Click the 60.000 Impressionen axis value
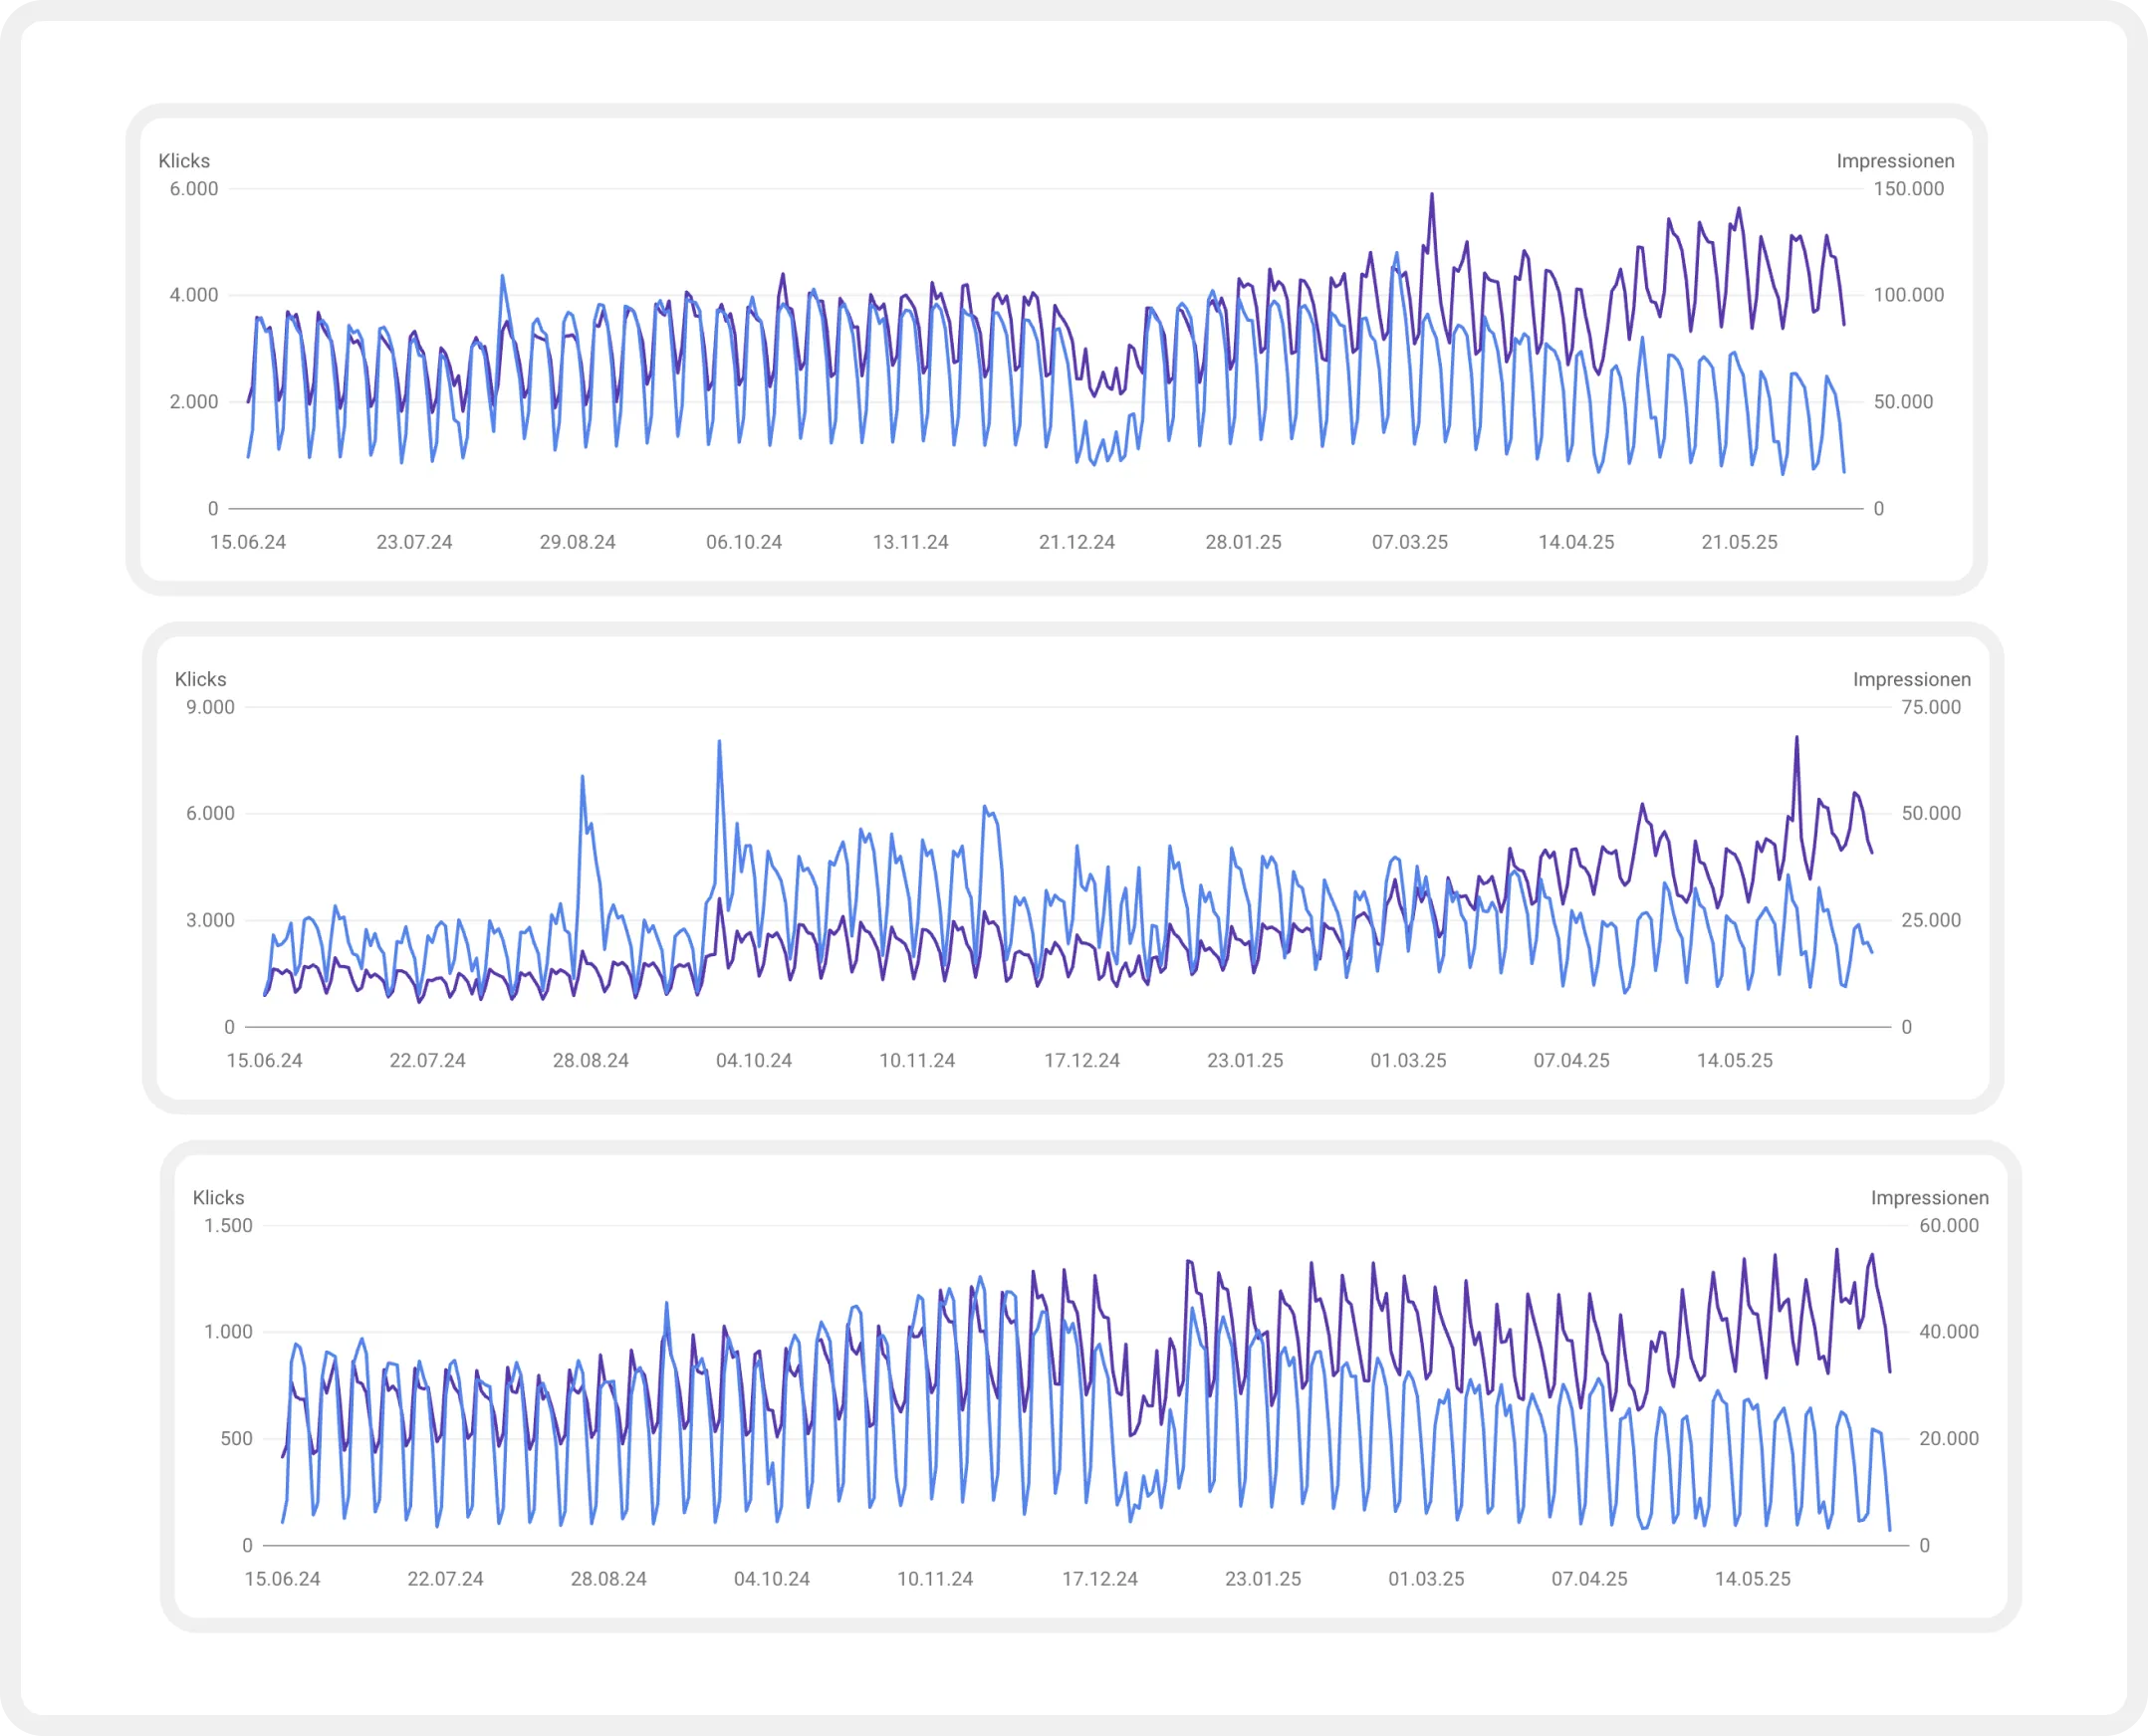 (1948, 1225)
